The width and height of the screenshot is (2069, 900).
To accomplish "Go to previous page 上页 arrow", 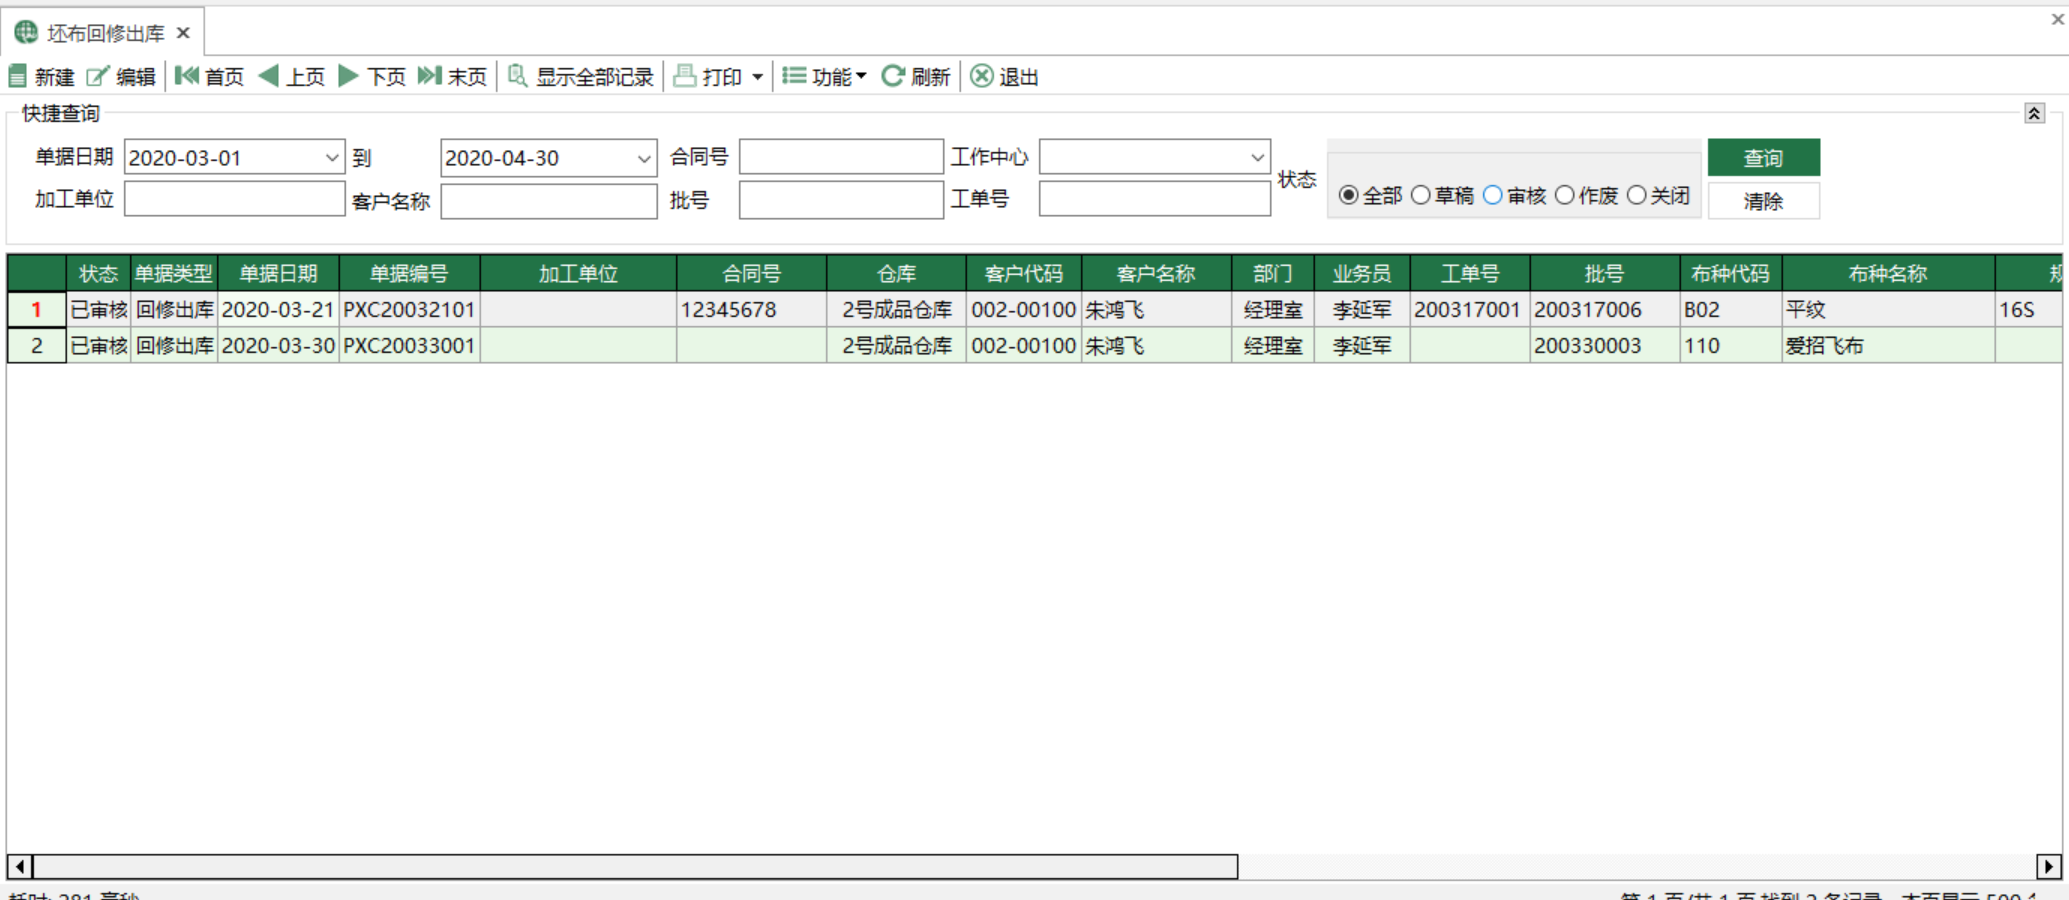I will coord(268,76).
